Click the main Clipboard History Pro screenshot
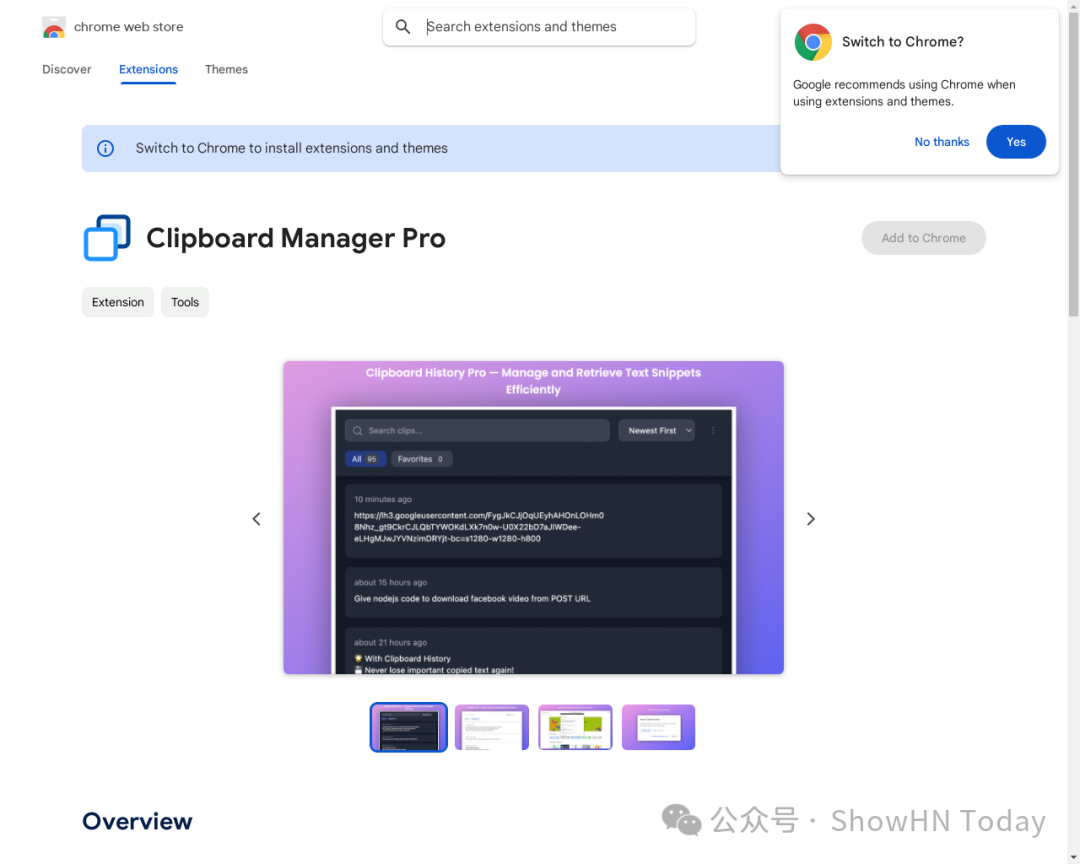 coord(533,517)
